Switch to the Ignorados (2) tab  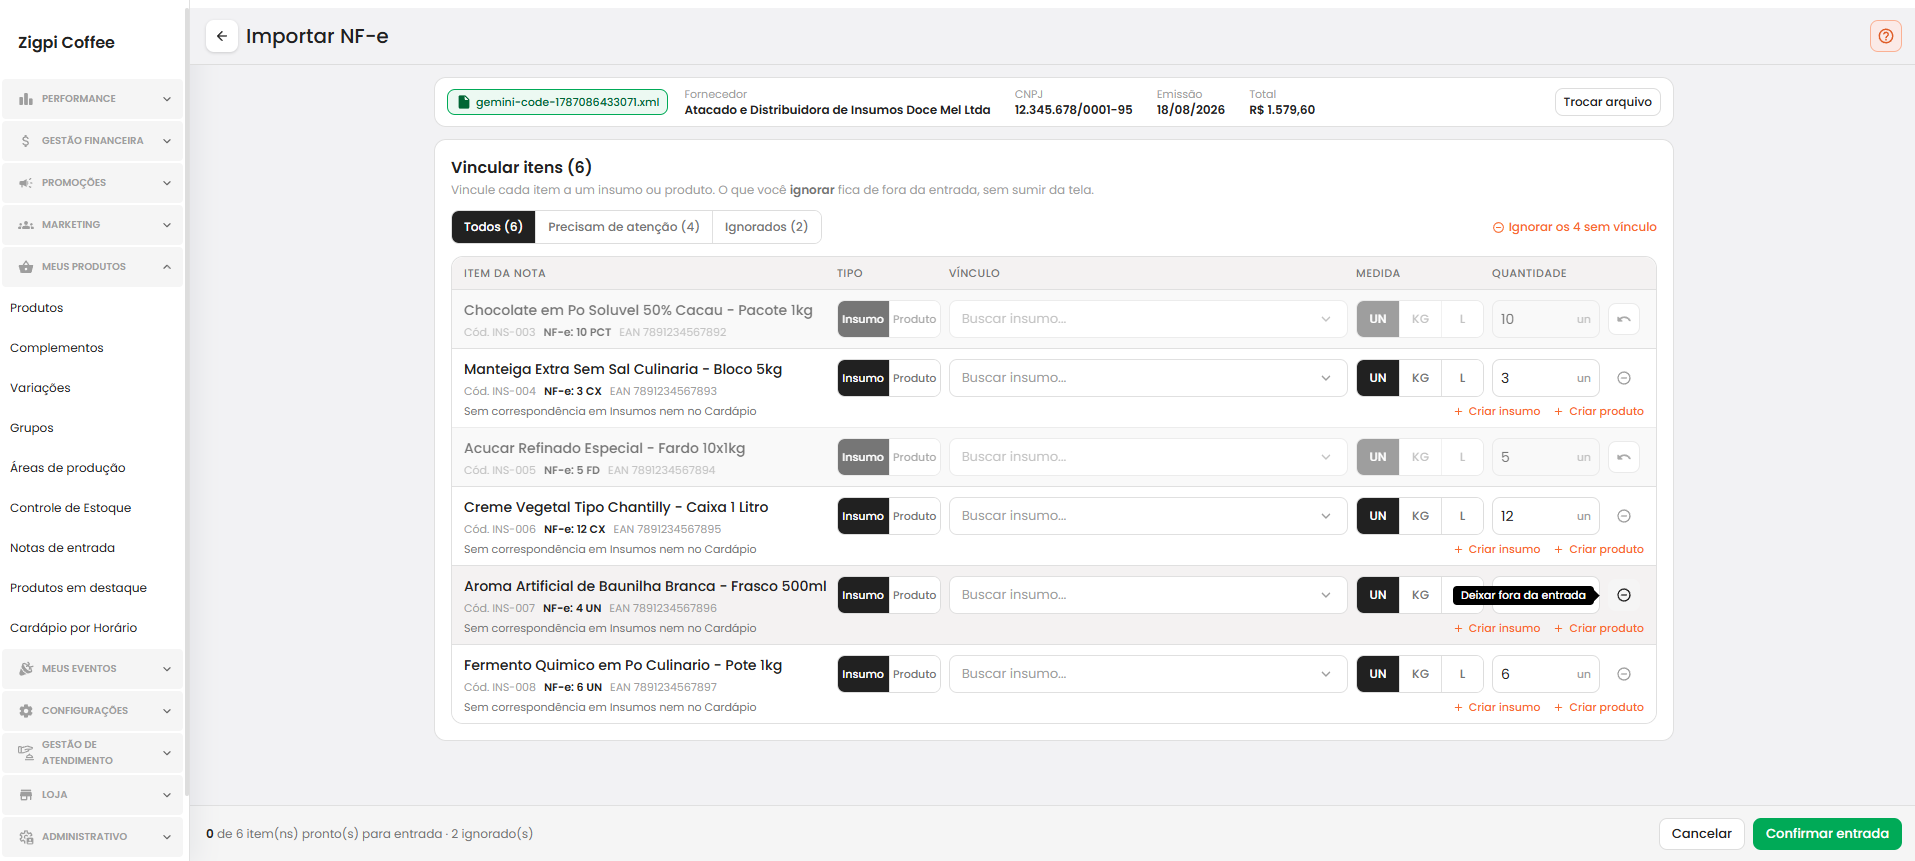pyautogui.click(x=766, y=227)
